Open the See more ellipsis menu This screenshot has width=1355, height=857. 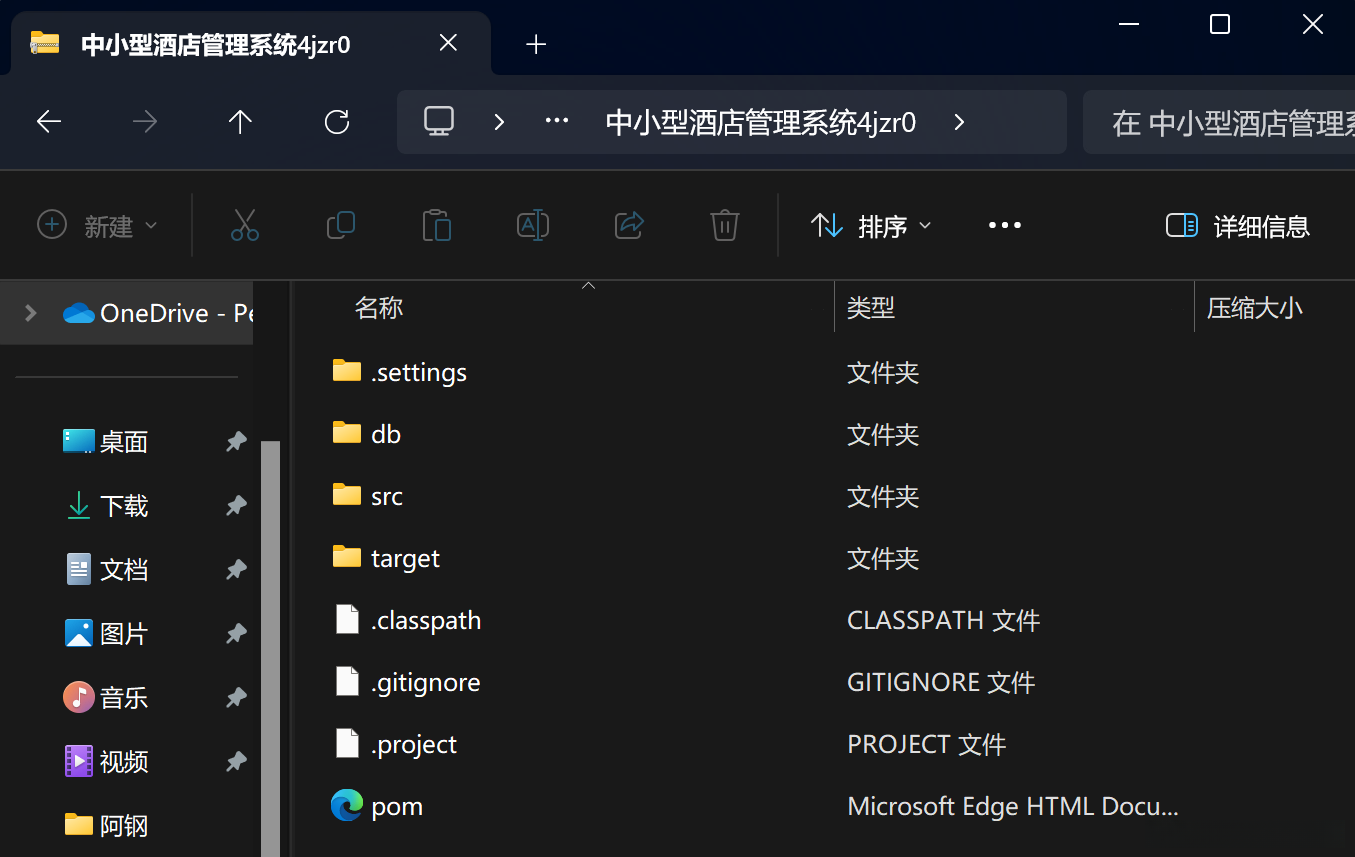tap(1005, 226)
